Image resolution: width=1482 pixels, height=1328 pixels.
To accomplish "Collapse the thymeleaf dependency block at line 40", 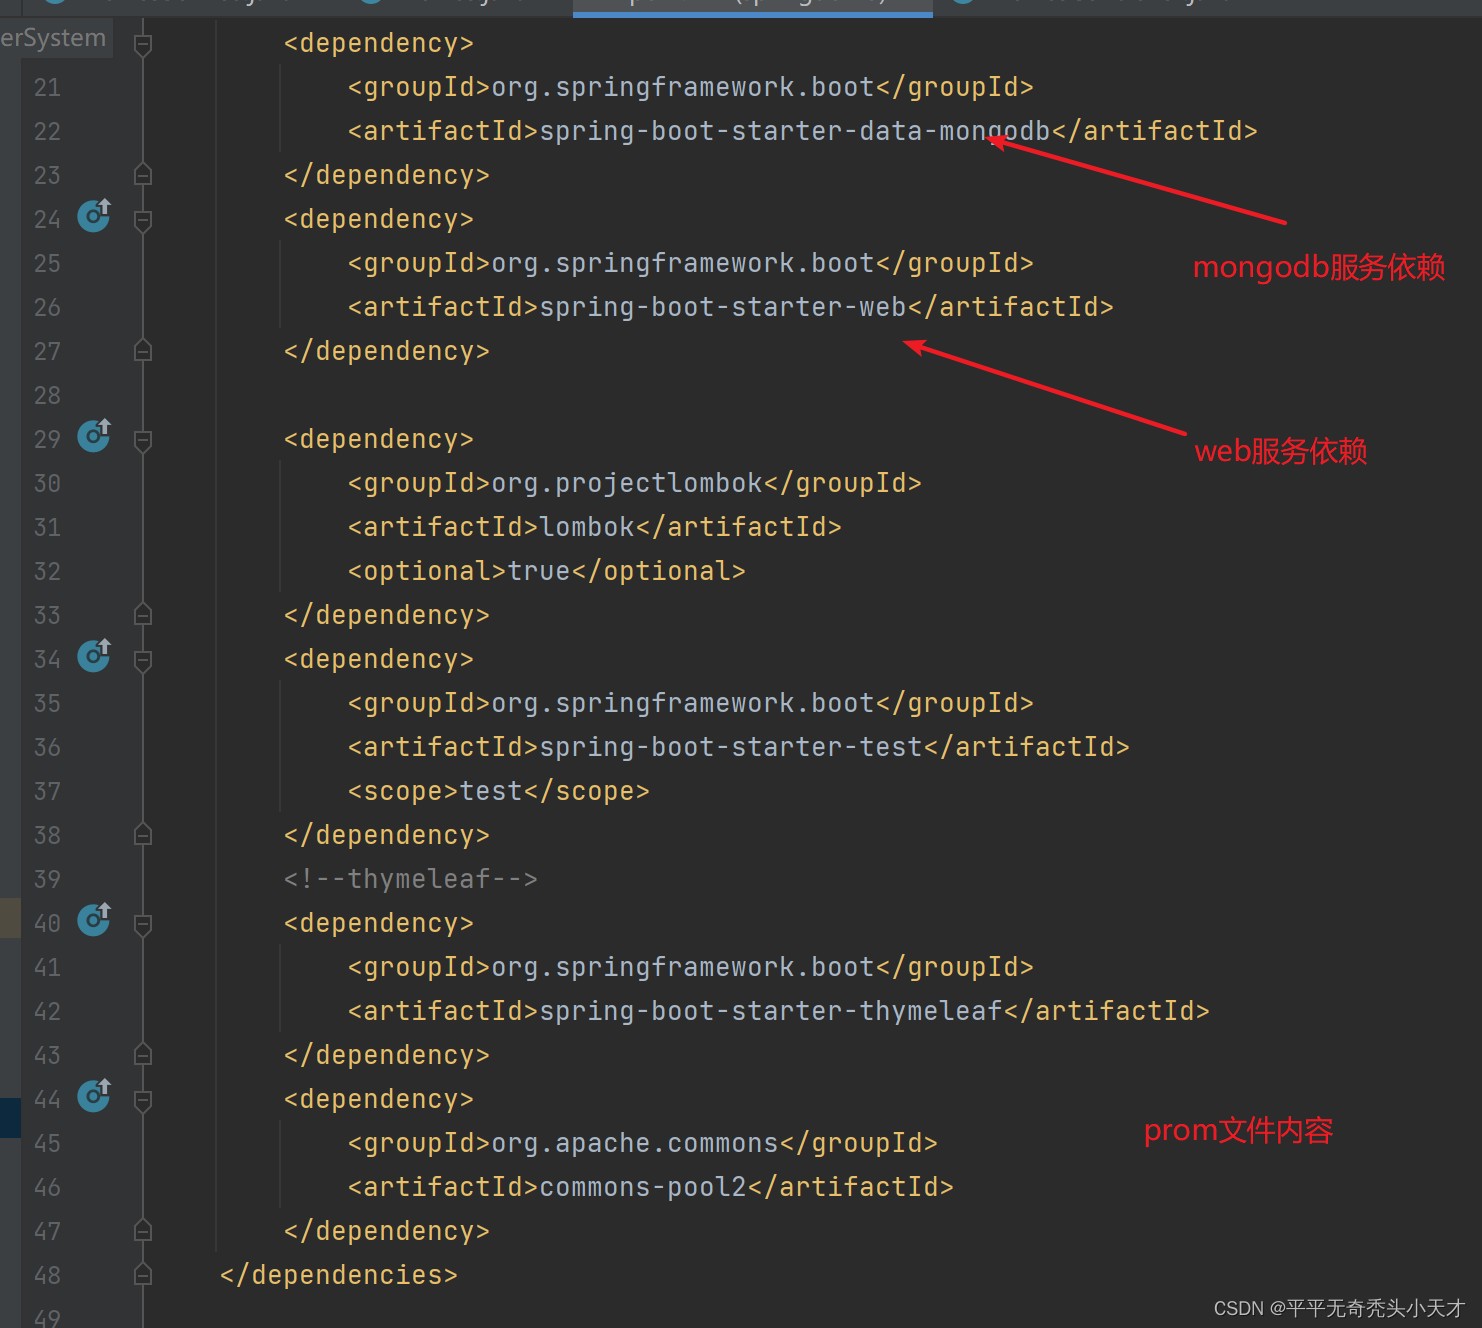I will [143, 924].
